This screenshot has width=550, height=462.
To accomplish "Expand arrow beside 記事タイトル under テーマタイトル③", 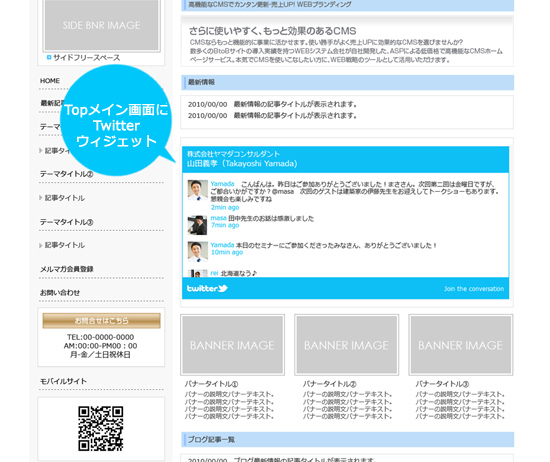I will click(x=41, y=245).
